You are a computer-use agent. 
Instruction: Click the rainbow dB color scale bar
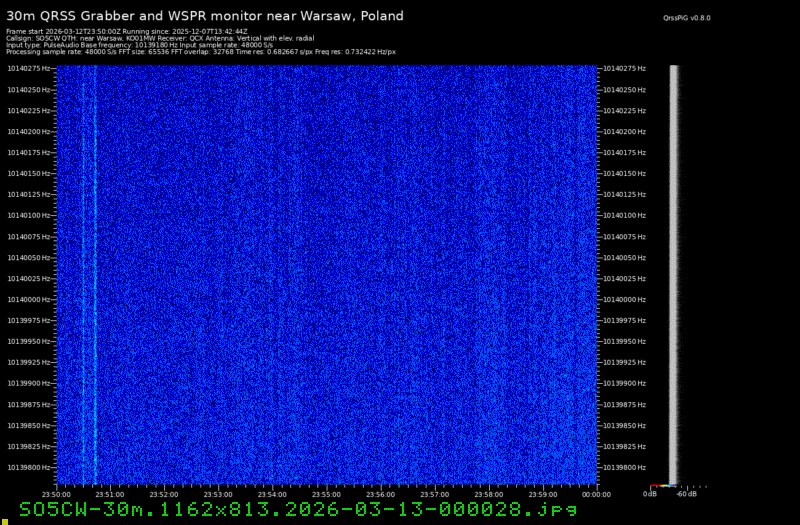pos(661,486)
